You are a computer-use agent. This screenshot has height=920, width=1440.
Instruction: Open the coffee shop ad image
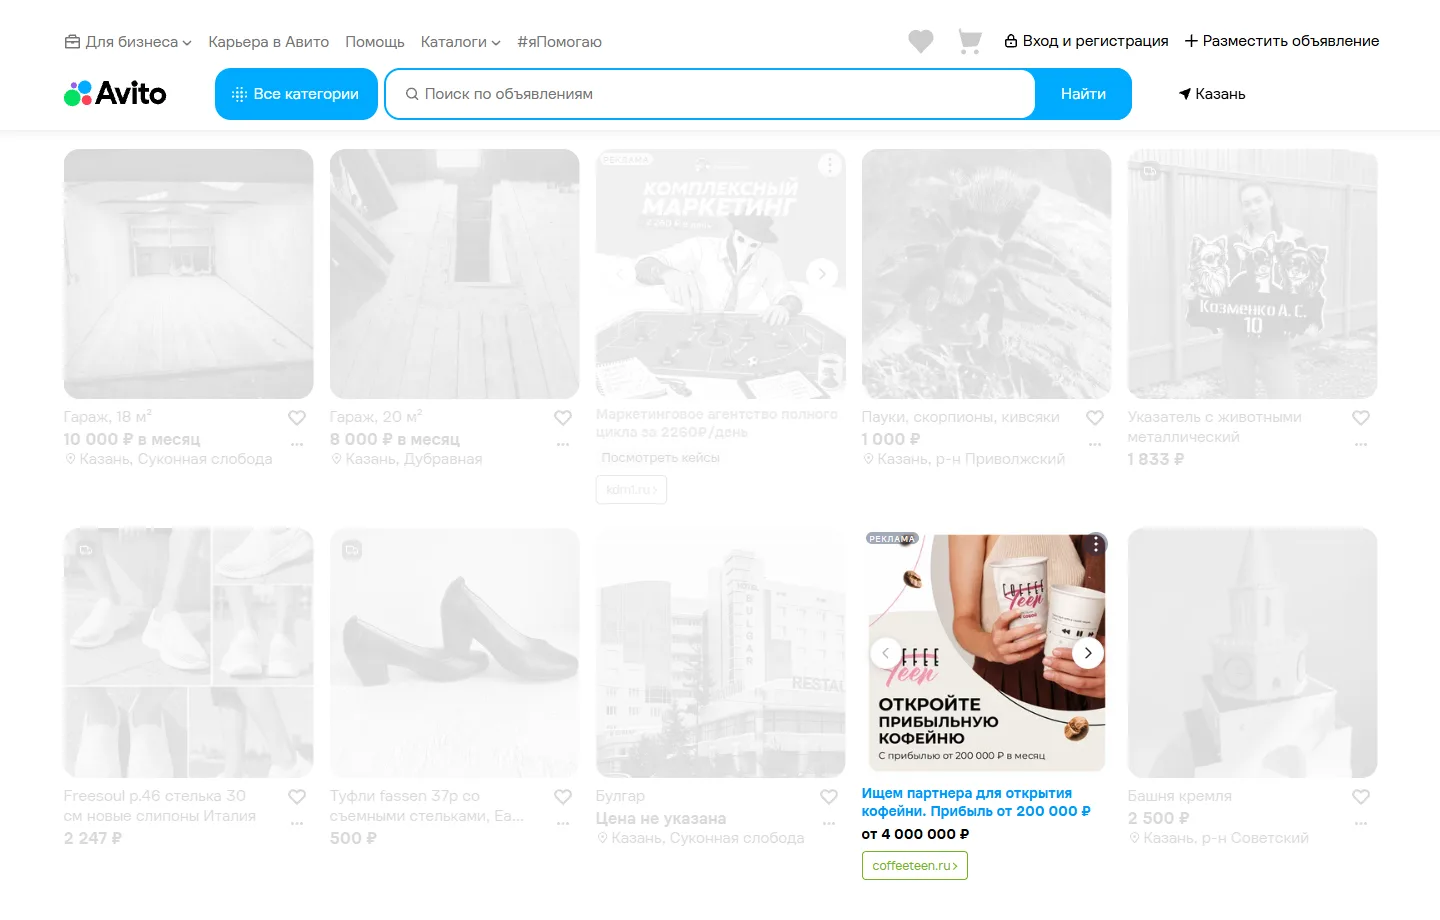[x=986, y=653]
